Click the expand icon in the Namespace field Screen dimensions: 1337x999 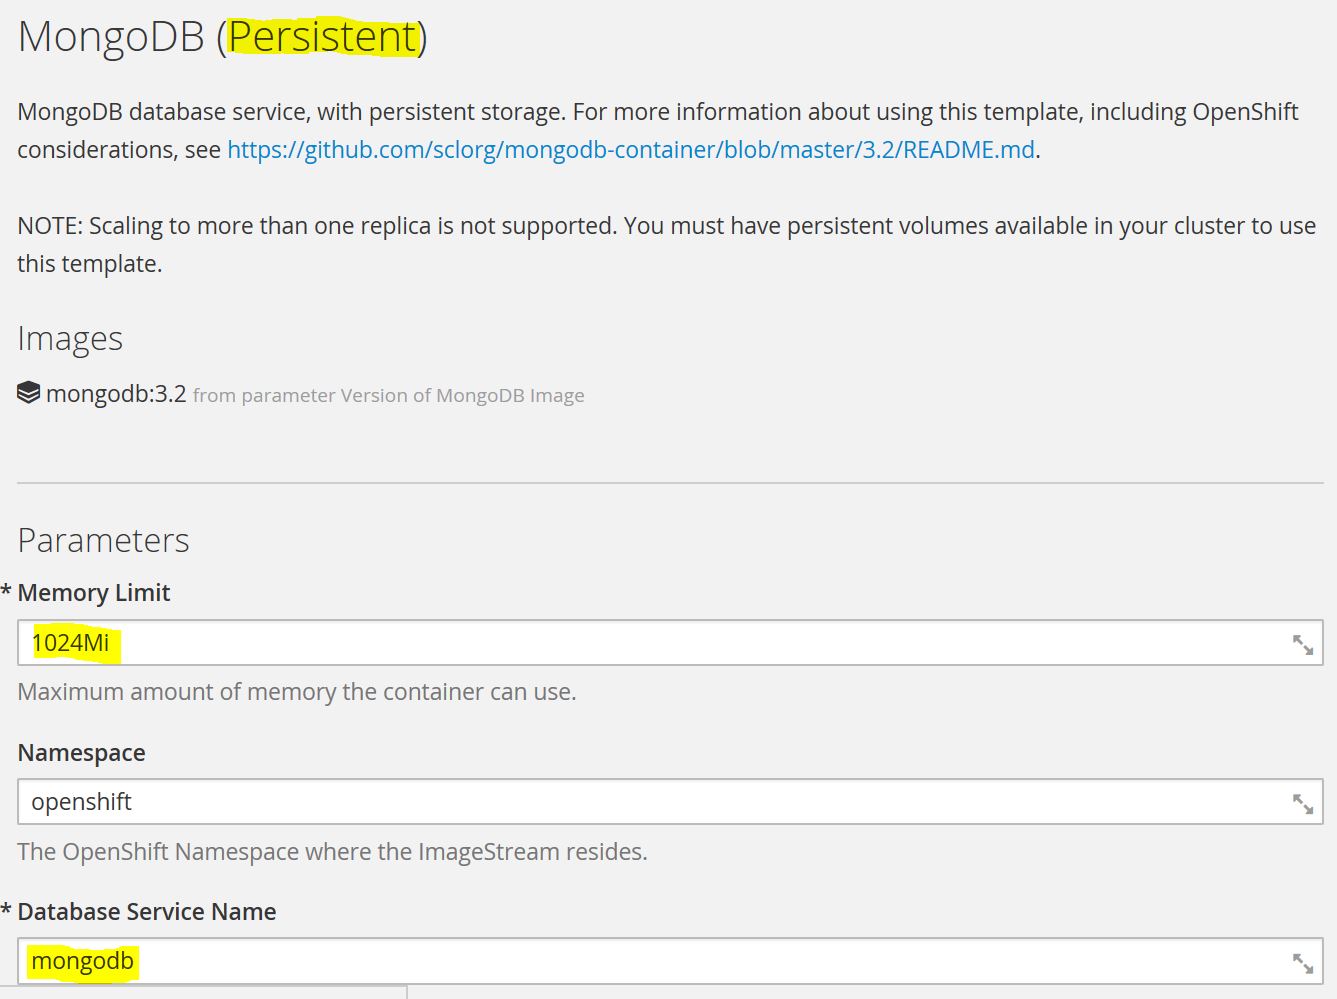[x=1302, y=804]
